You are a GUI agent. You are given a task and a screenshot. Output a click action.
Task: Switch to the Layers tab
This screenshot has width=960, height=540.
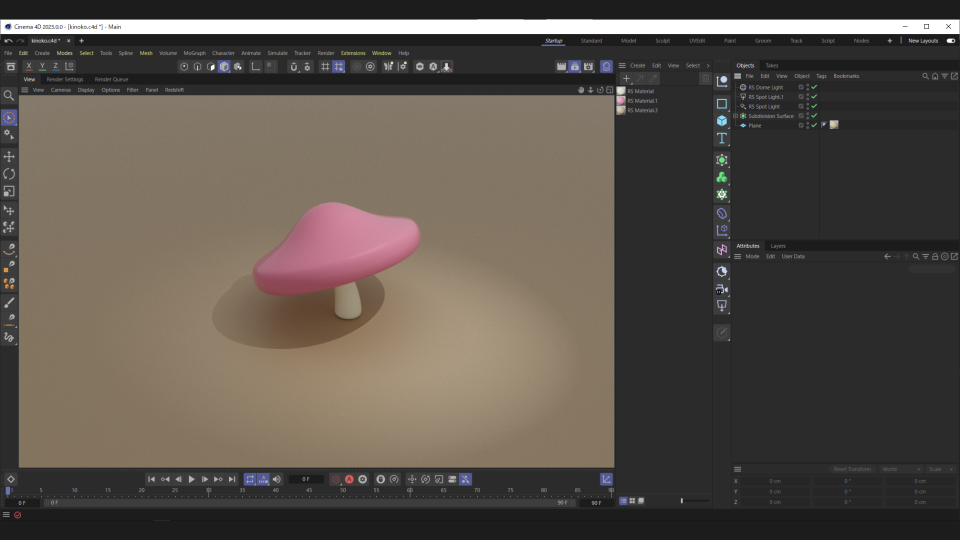778,246
